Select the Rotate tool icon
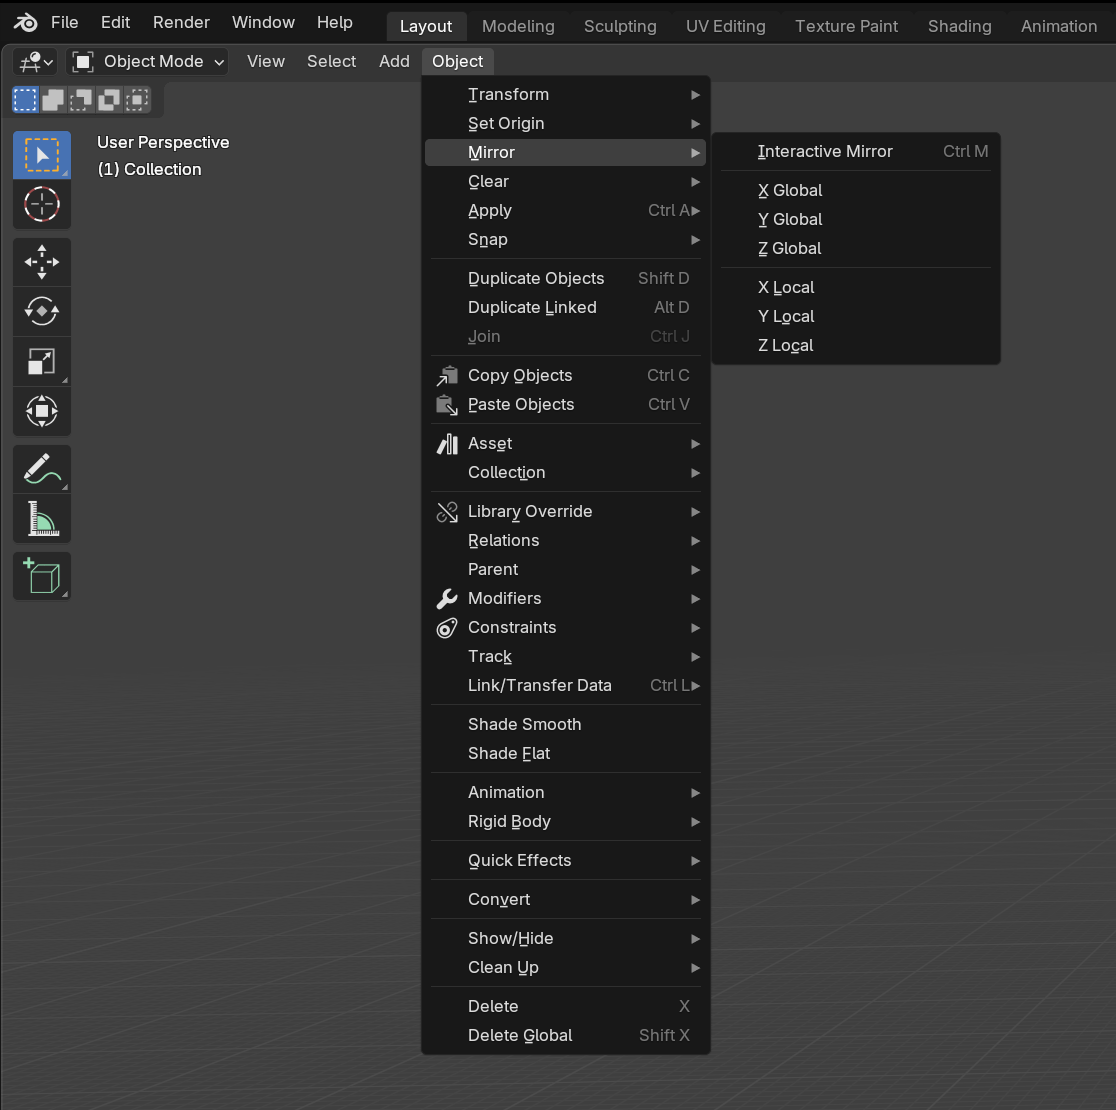This screenshot has height=1110, width=1116. (x=41, y=311)
